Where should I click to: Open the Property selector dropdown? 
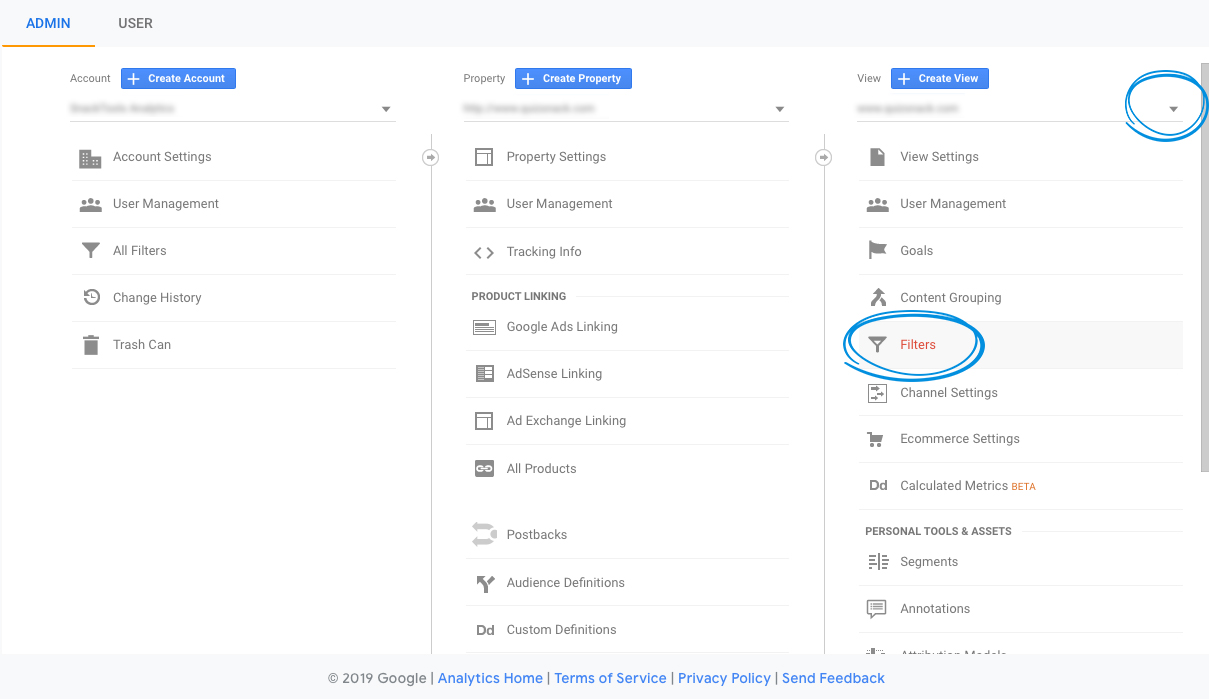(x=626, y=108)
